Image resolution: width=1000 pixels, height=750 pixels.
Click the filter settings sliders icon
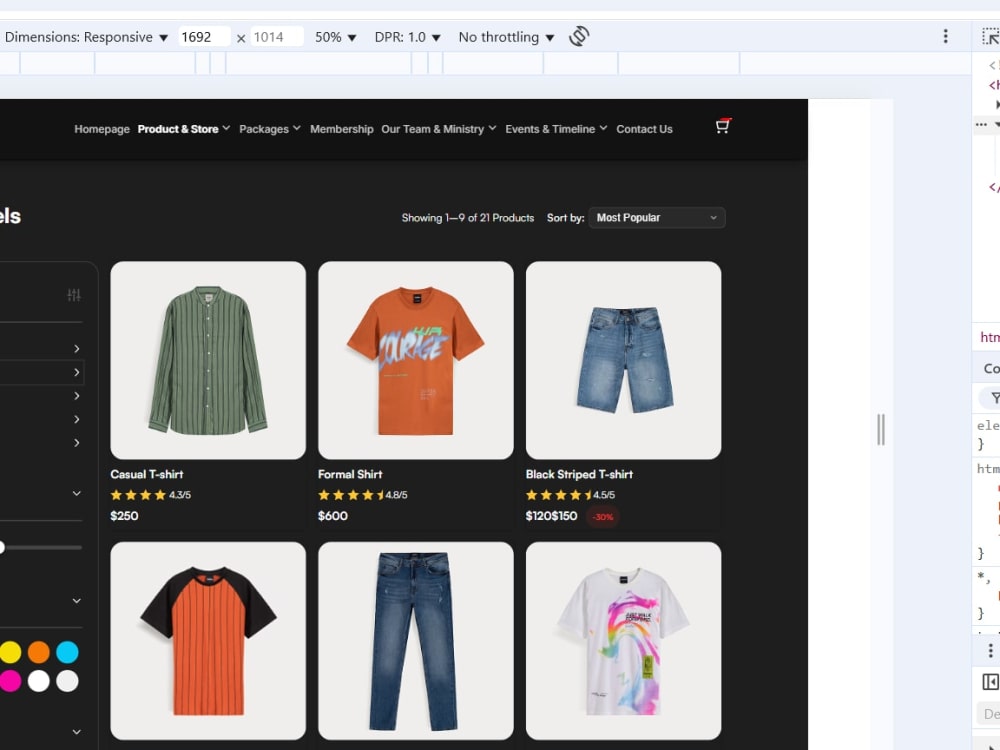click(x=74, y=295)
